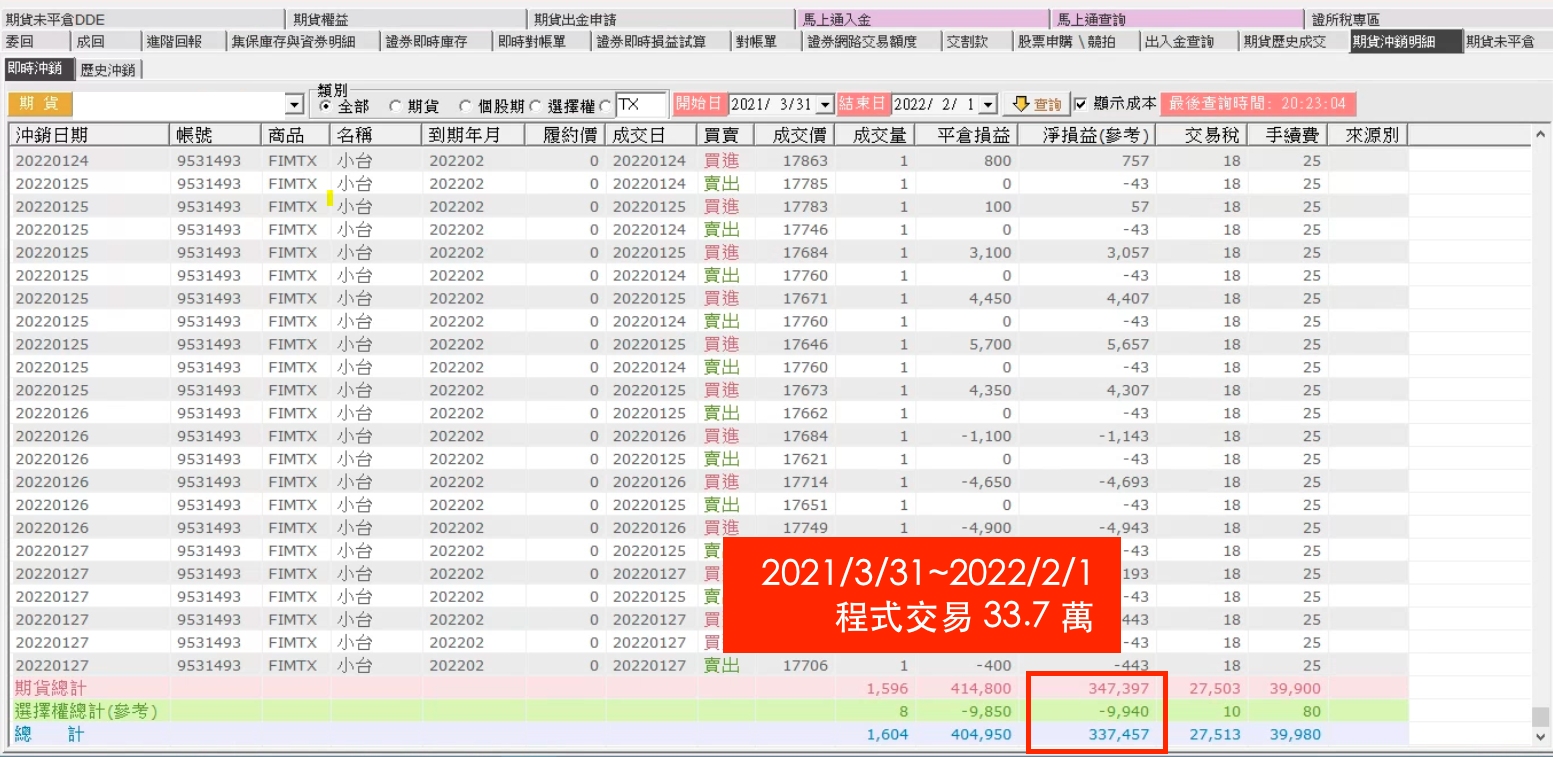Click the net loss value -1,143
Image resolution: width=1553 pixels, height=757 pixels.
point(1124,437)
